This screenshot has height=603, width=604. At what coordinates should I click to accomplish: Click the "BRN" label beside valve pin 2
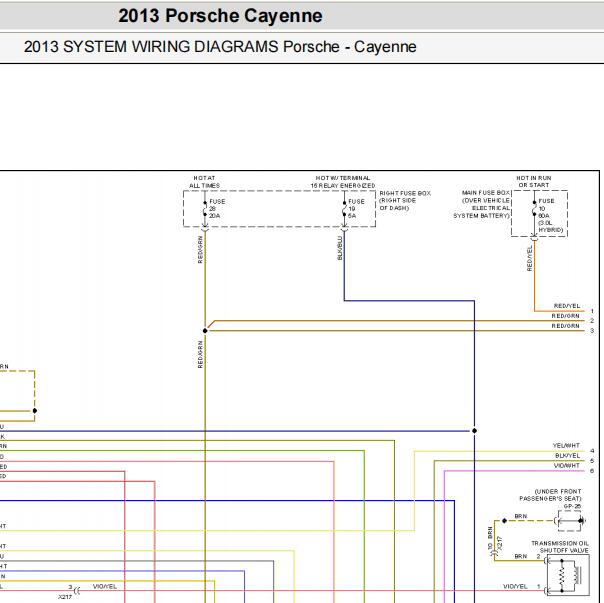(x=520, y=556)
